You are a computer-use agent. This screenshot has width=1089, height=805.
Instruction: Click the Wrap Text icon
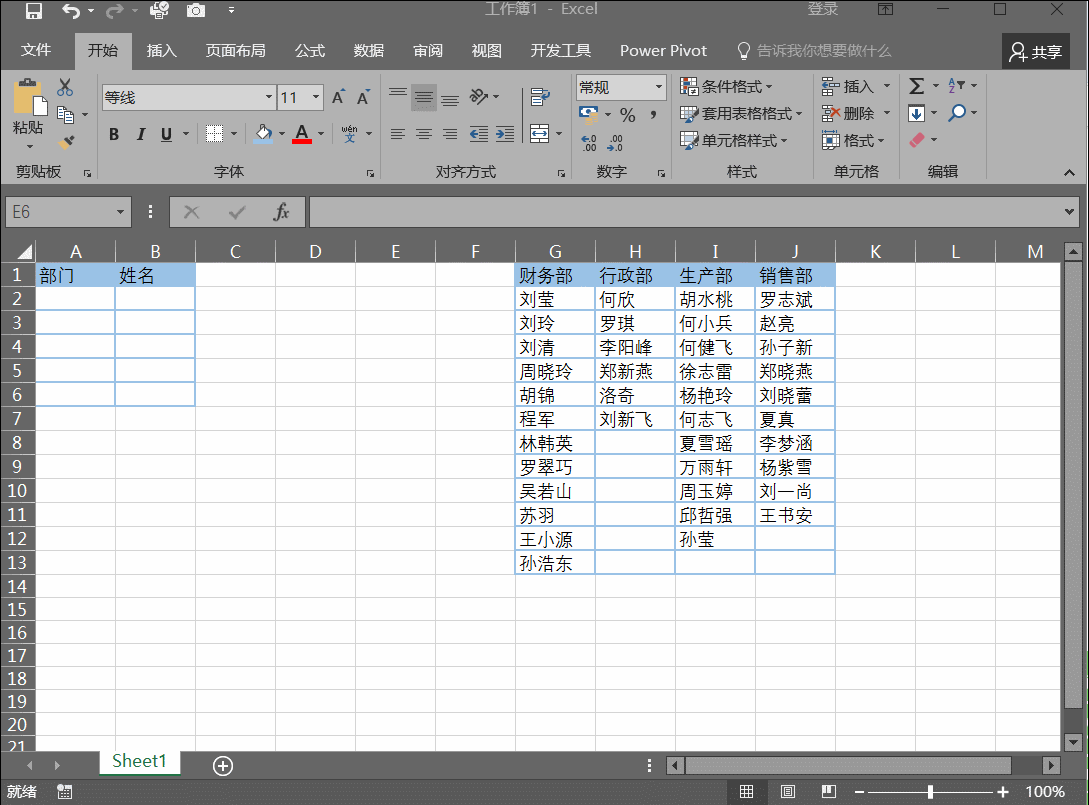tap(540, 97)
